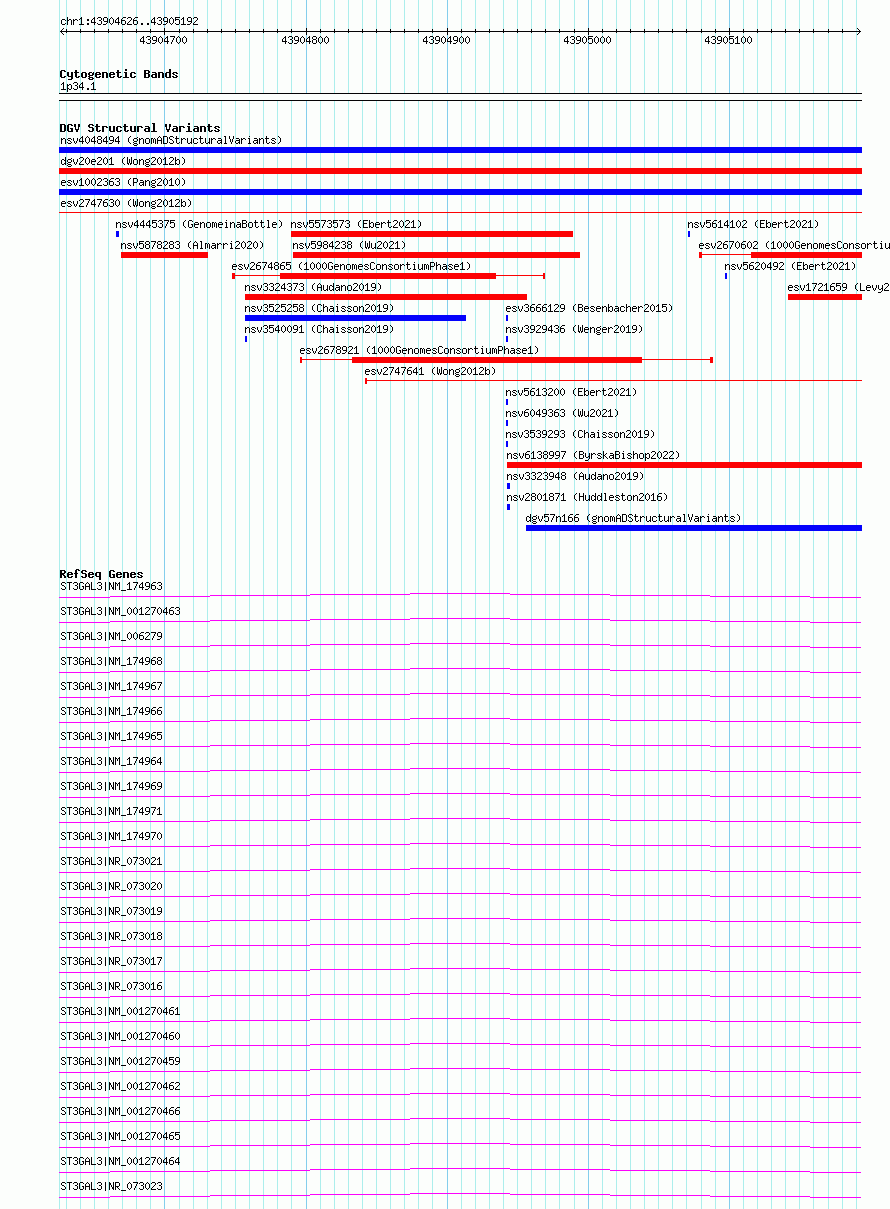This screenshot has width=890, height=1209.
Task: Click the blue bar of nsv3525258
Action: click(355, 318)
